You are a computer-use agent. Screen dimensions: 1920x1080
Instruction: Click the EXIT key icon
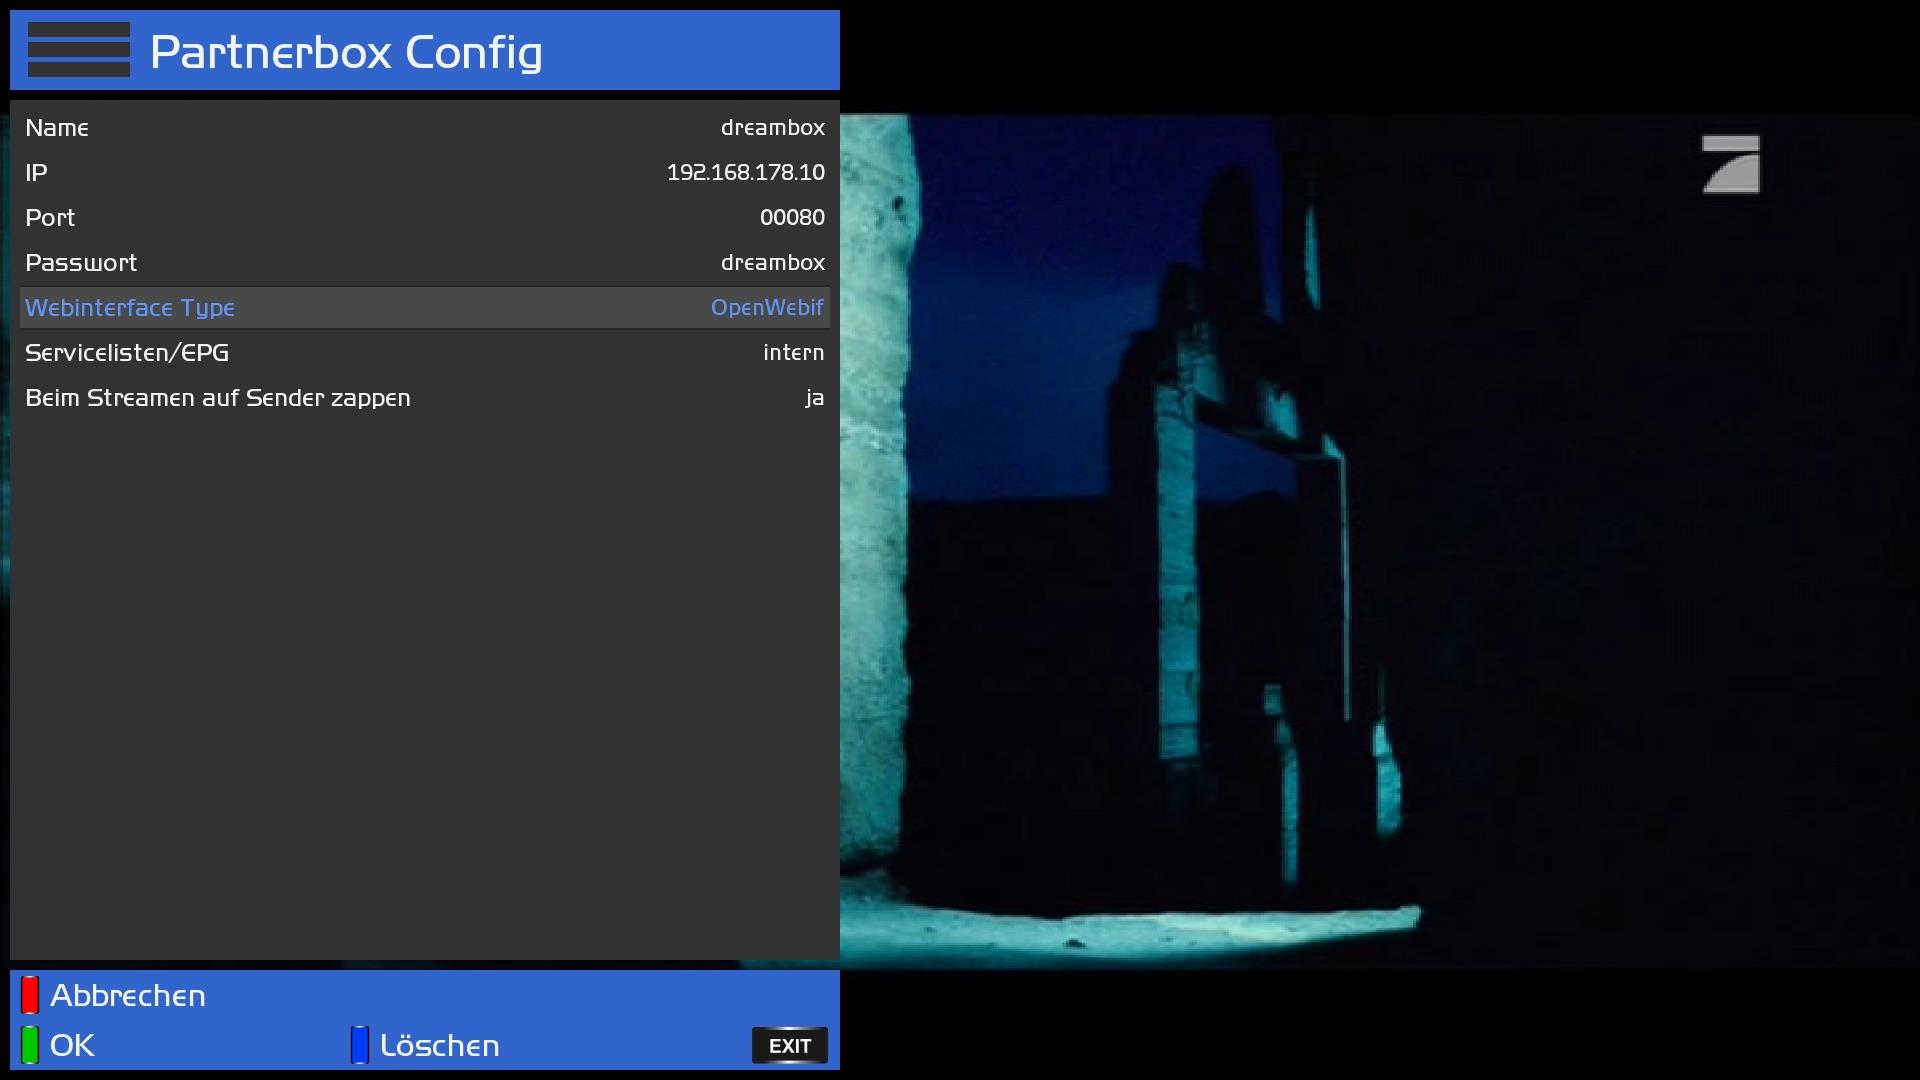[789, 1045]
